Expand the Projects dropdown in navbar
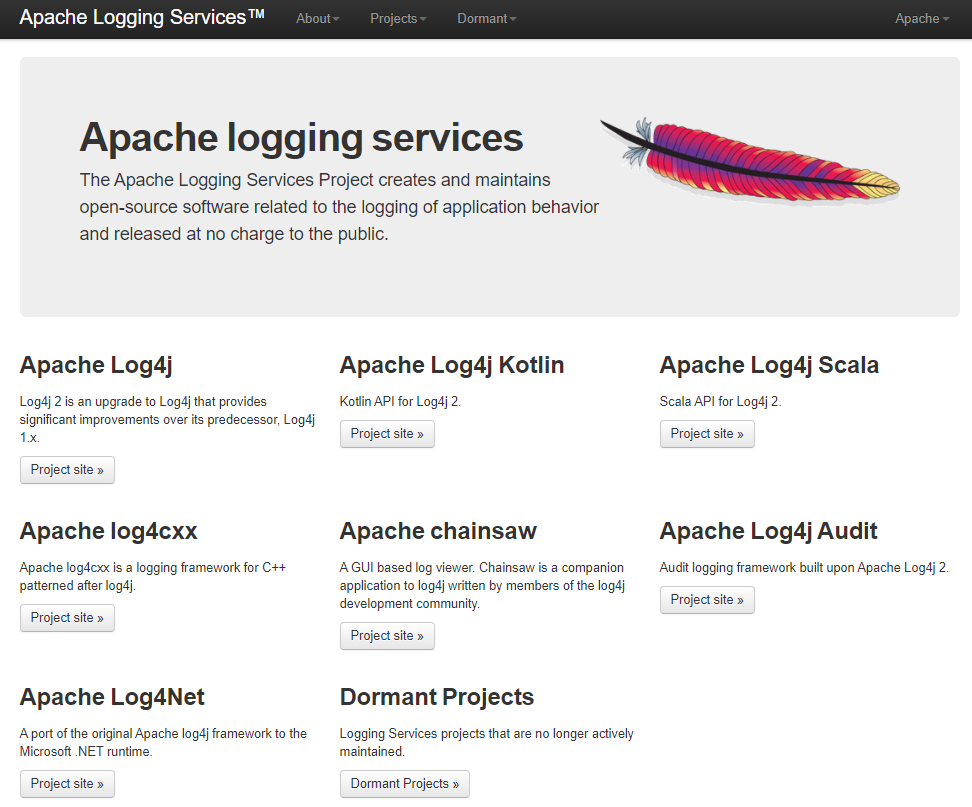 click(x=398, y=19)
